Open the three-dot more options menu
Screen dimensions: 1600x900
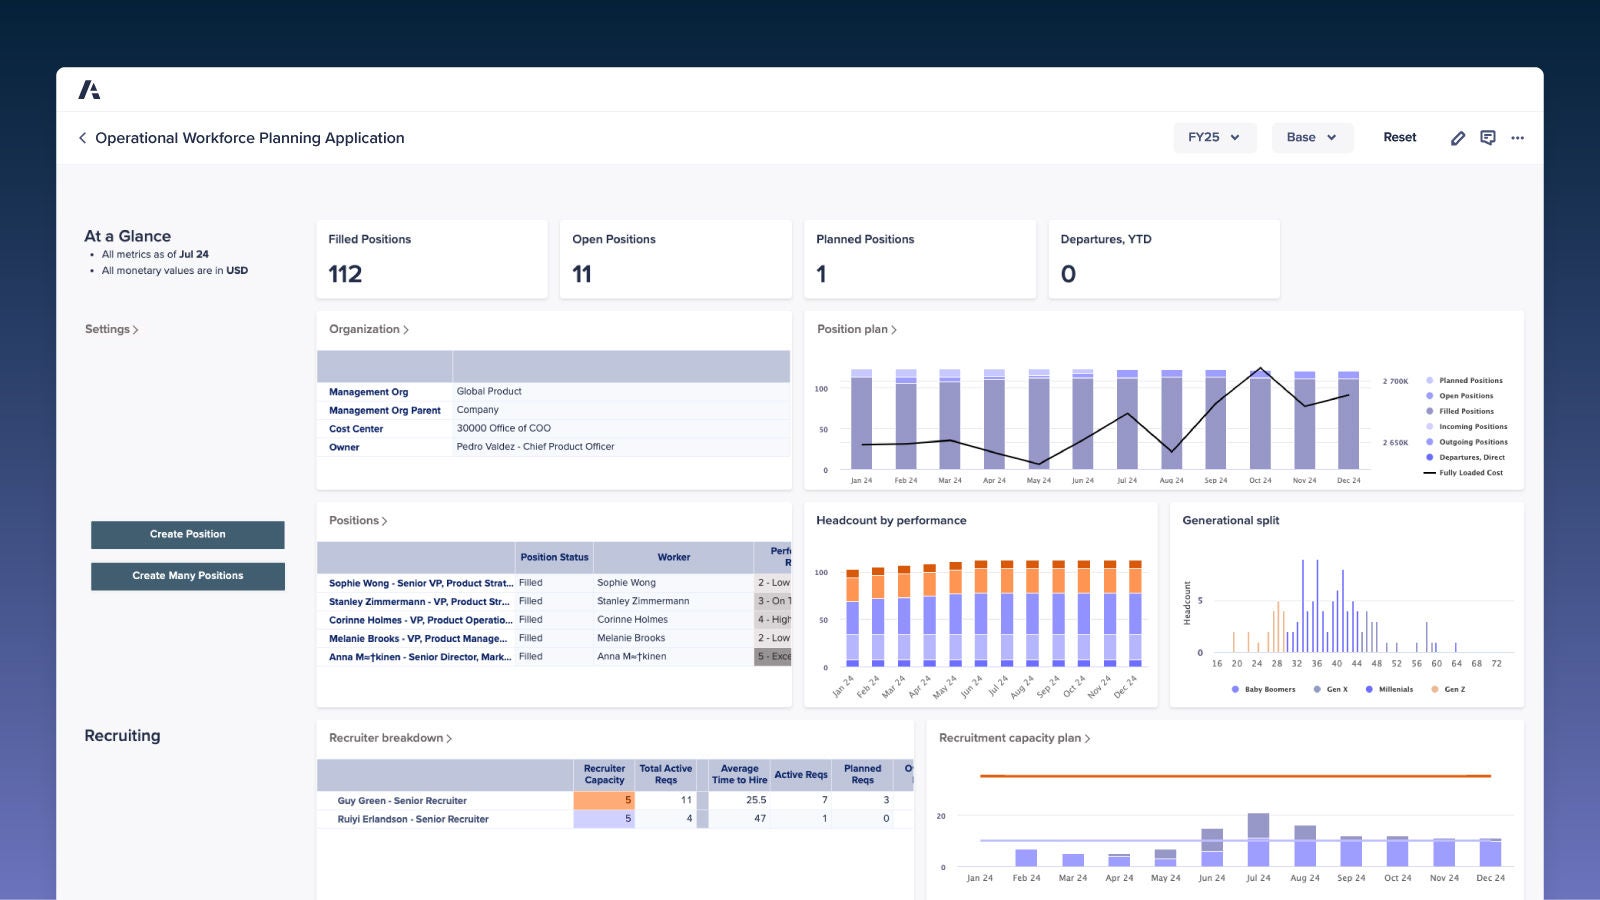[1517, 138]
